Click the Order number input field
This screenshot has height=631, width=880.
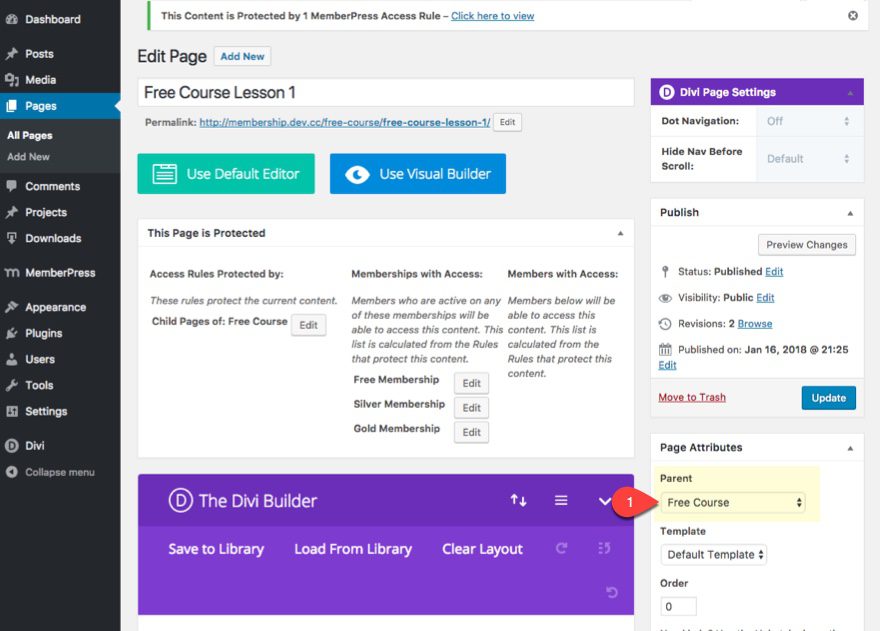tap(677, 606)
